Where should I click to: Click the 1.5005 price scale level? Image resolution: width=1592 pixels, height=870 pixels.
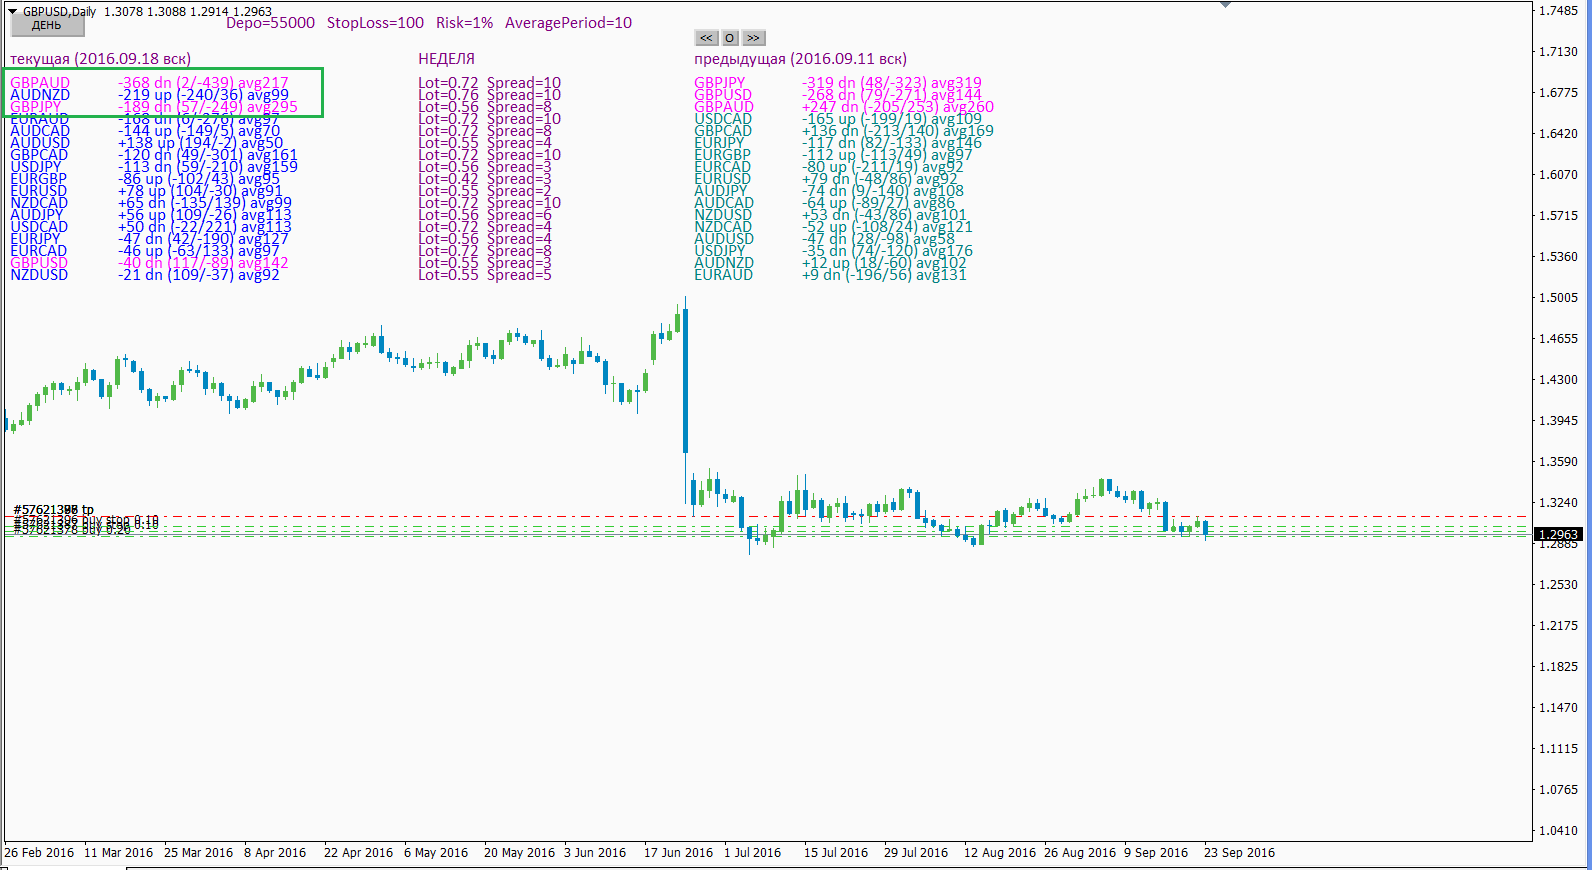[1558, 298]
